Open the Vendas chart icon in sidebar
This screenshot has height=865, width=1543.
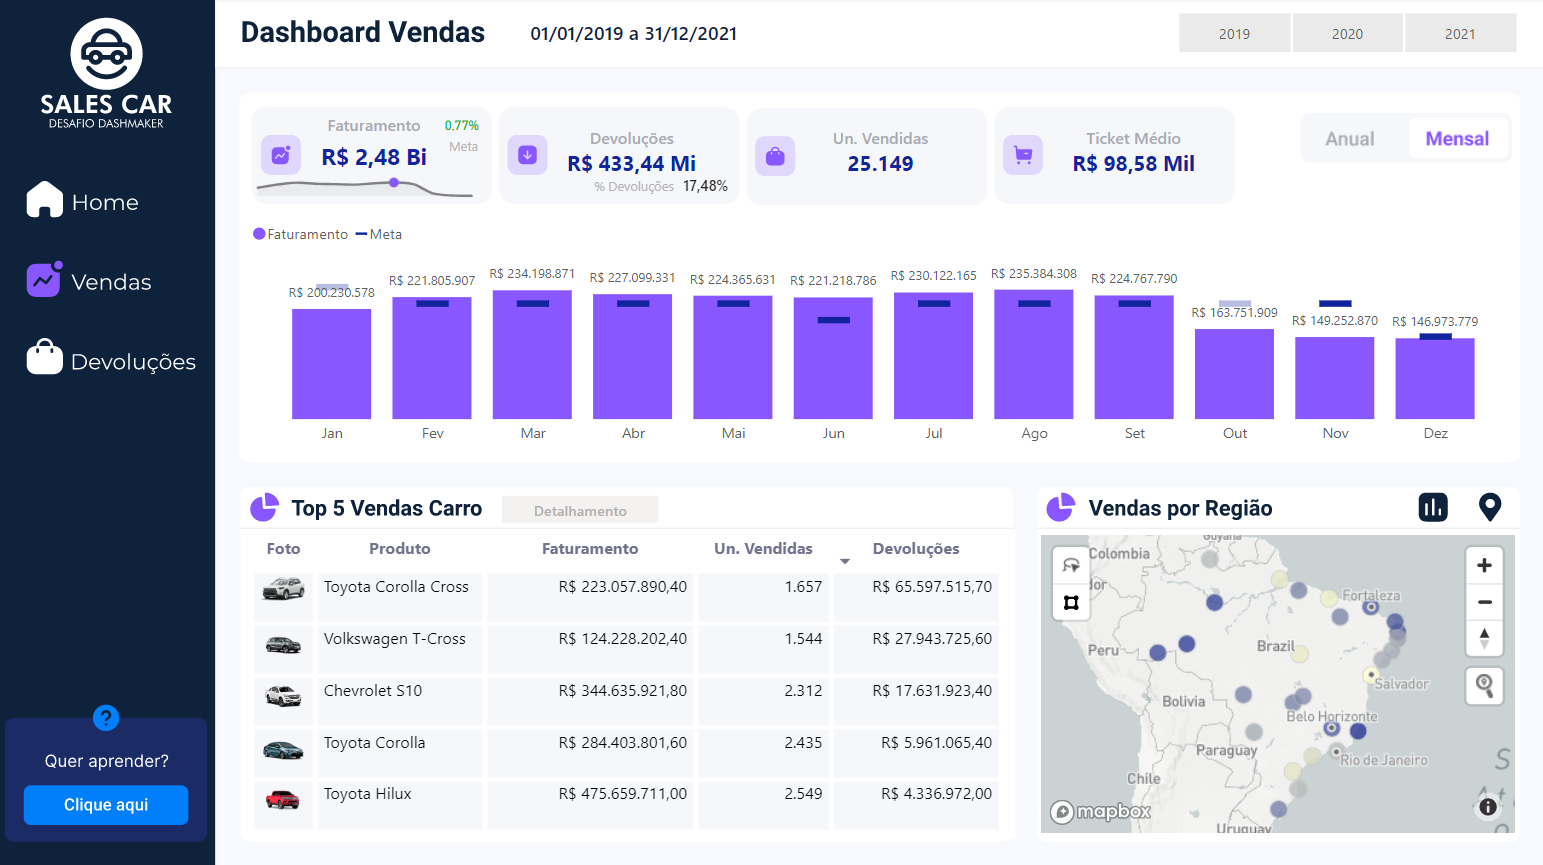pos(44,279)
